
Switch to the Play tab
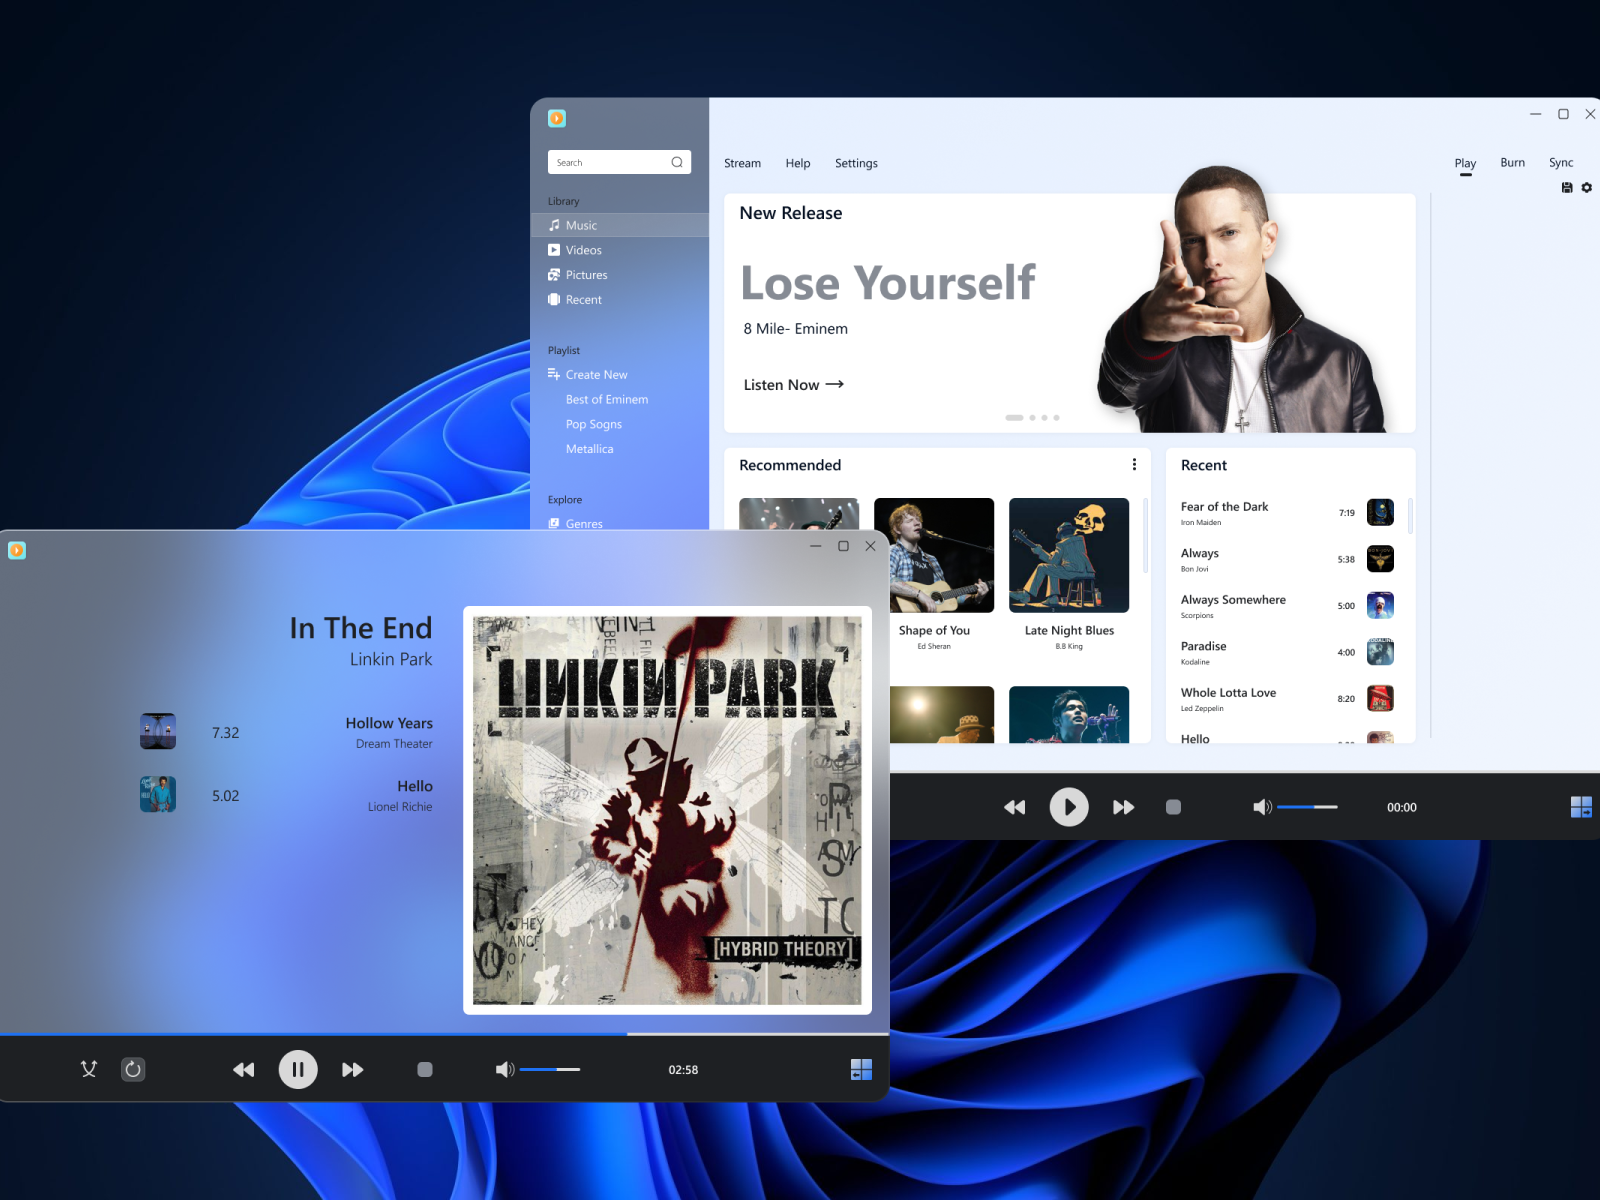click(1465, 163)
